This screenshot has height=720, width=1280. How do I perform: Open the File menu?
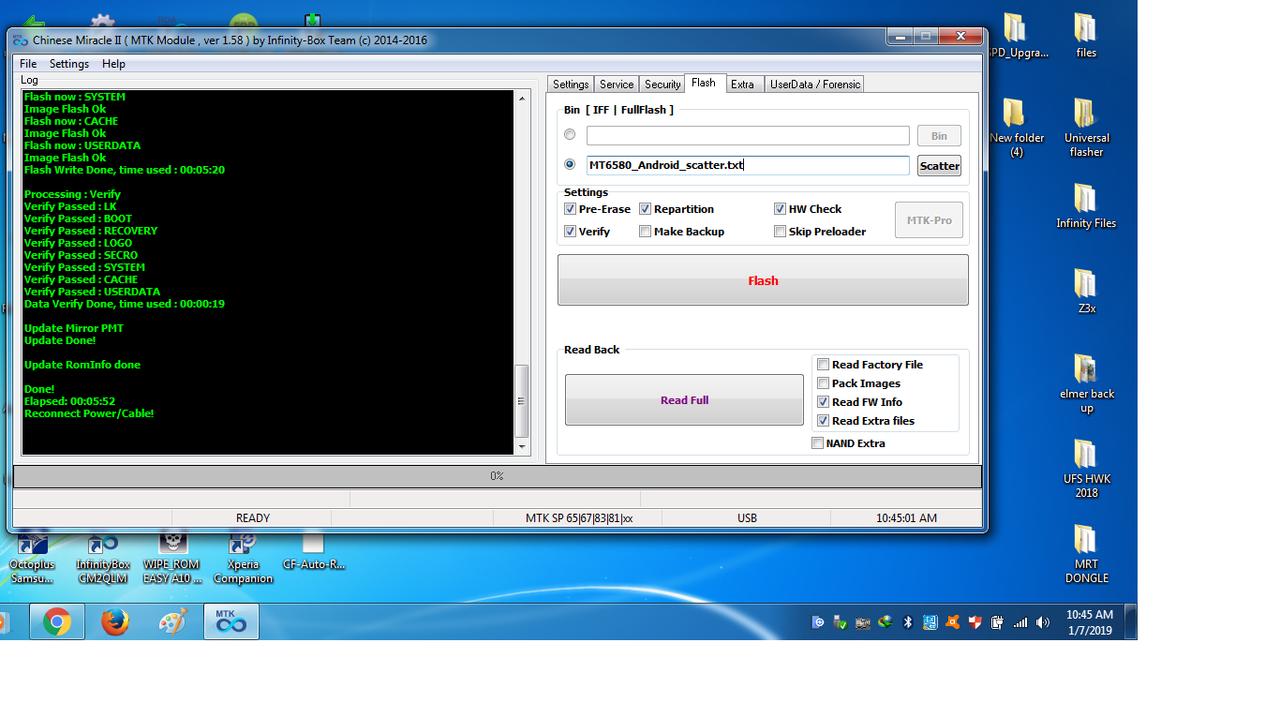coord(28,64)
